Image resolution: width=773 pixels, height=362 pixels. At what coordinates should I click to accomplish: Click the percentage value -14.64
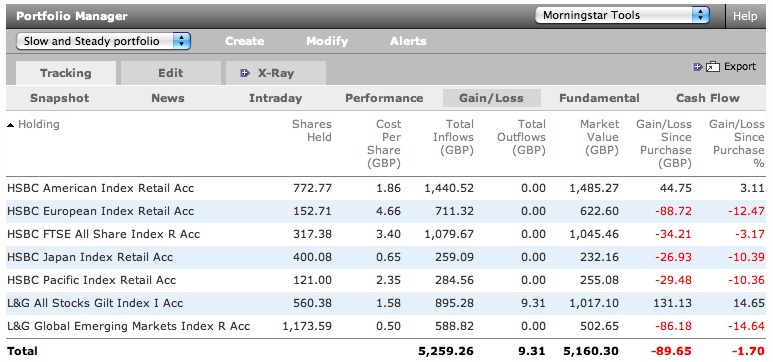(745, 326)
